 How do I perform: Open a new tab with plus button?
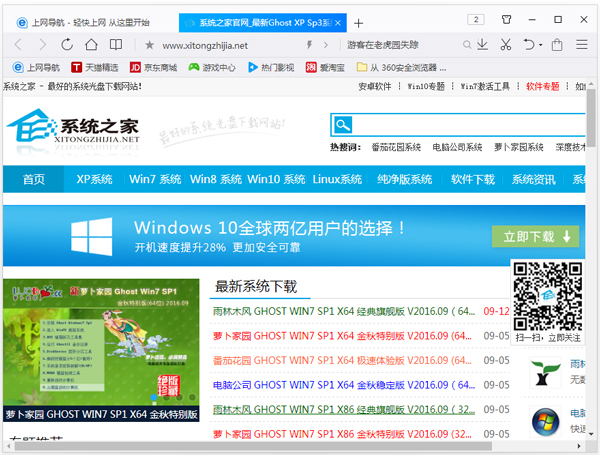click(x=358, y=23)
